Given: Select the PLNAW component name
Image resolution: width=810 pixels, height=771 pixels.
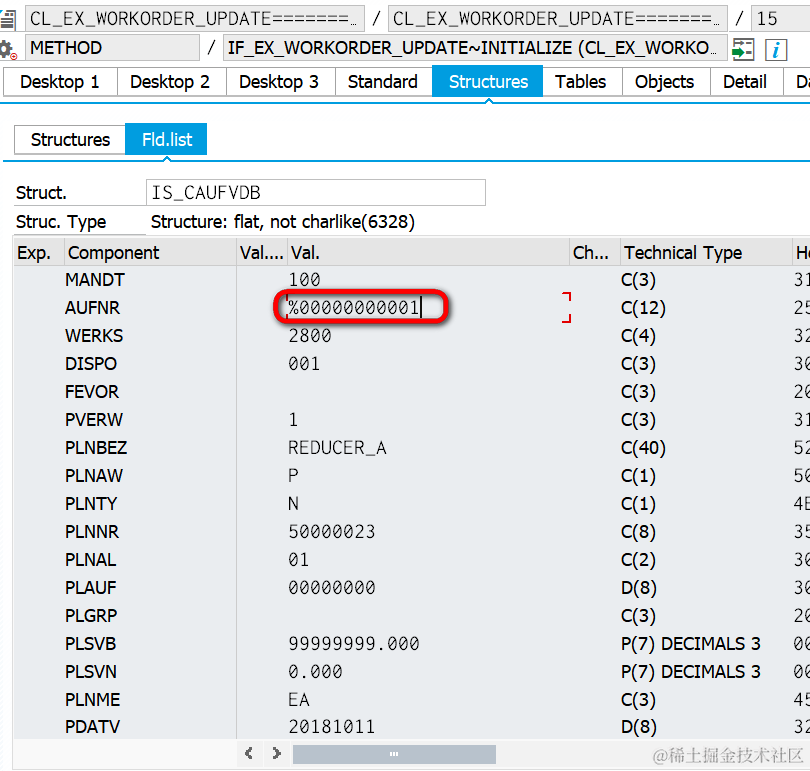Looking at the screenshot, I should coord(94,475).
